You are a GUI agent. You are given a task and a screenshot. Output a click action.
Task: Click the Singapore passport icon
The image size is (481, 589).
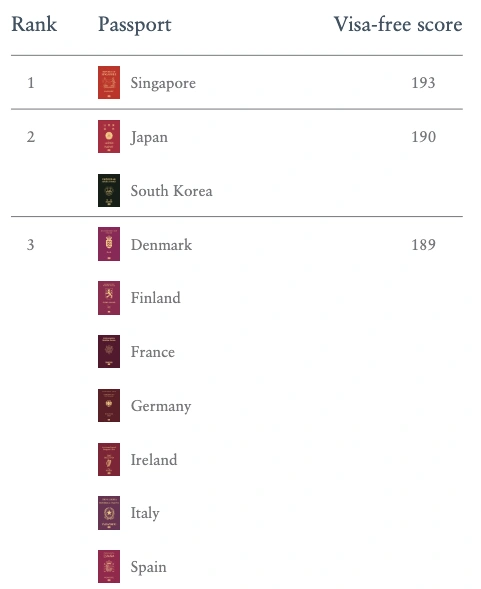[109, 83]
